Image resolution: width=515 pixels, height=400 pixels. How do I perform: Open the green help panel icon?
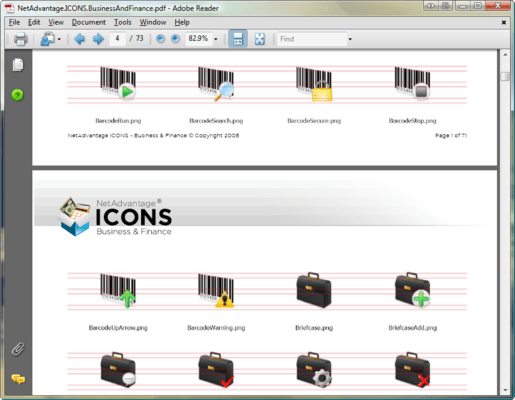(18, 95)
